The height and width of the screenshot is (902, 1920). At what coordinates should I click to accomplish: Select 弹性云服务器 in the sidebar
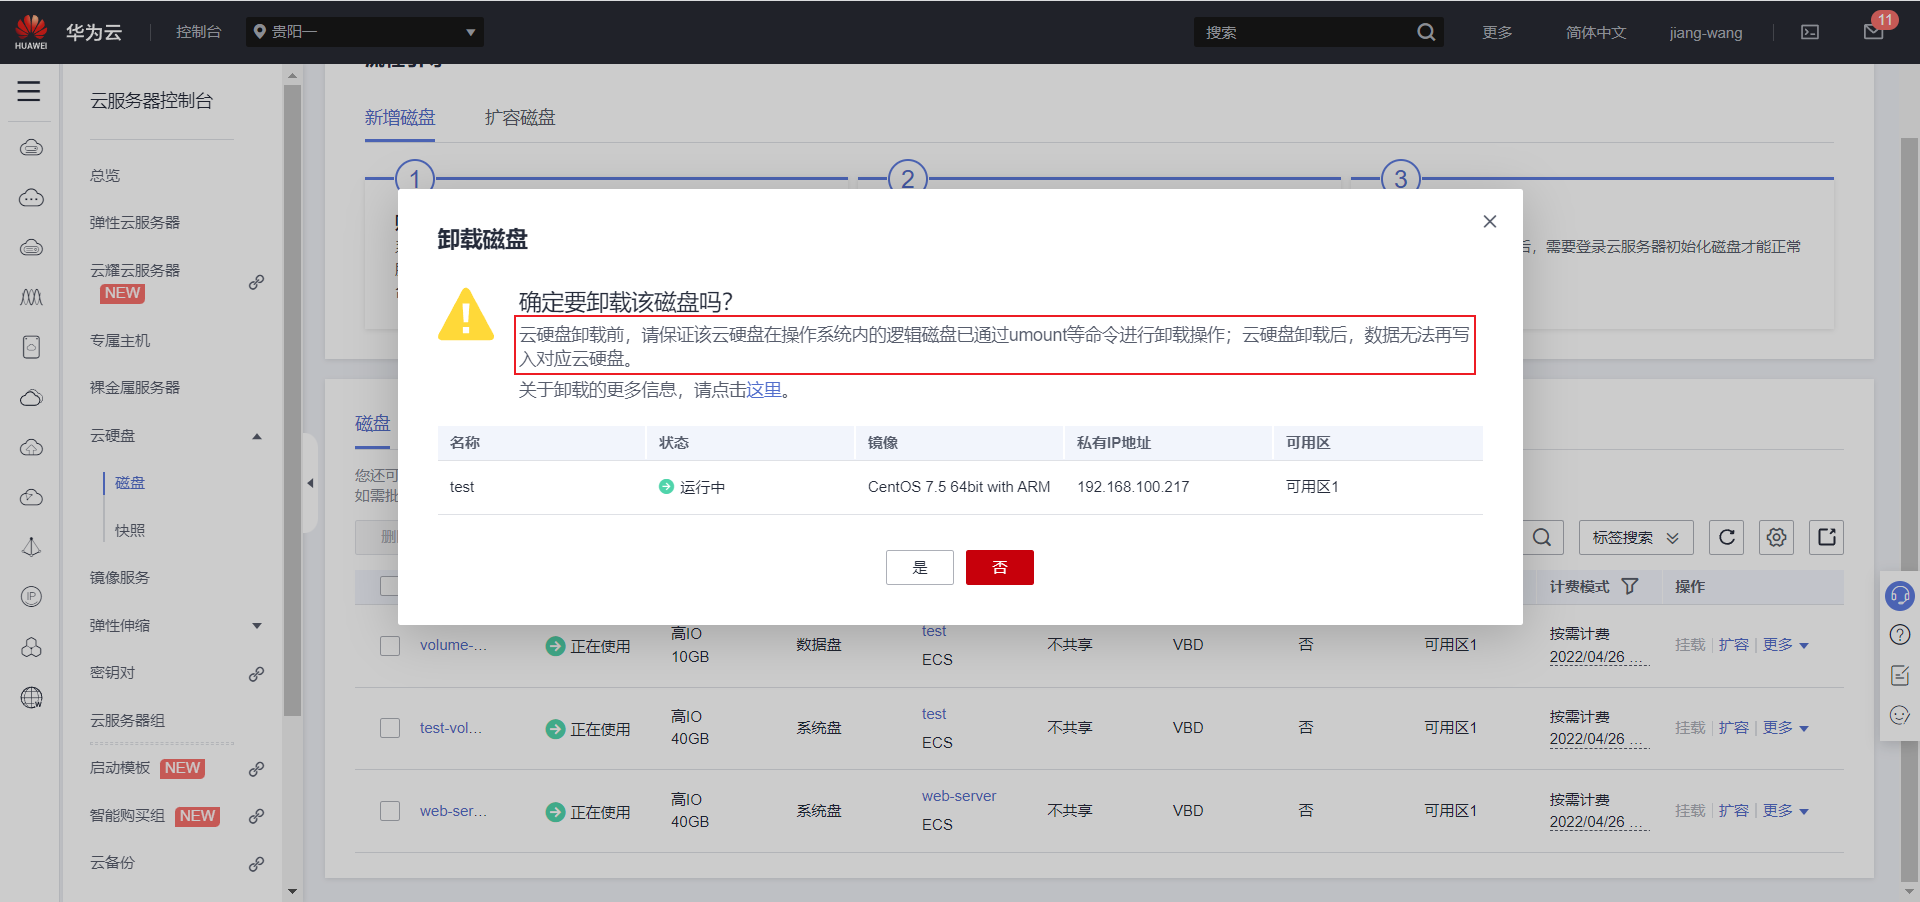[x=135, y=223]
